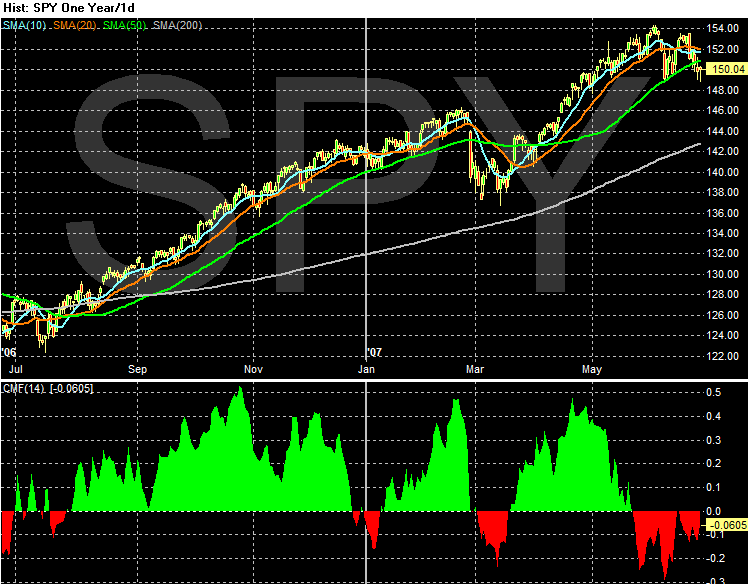
Task: Click the 132.00 price axis label
Action: (x=725, y=254)
